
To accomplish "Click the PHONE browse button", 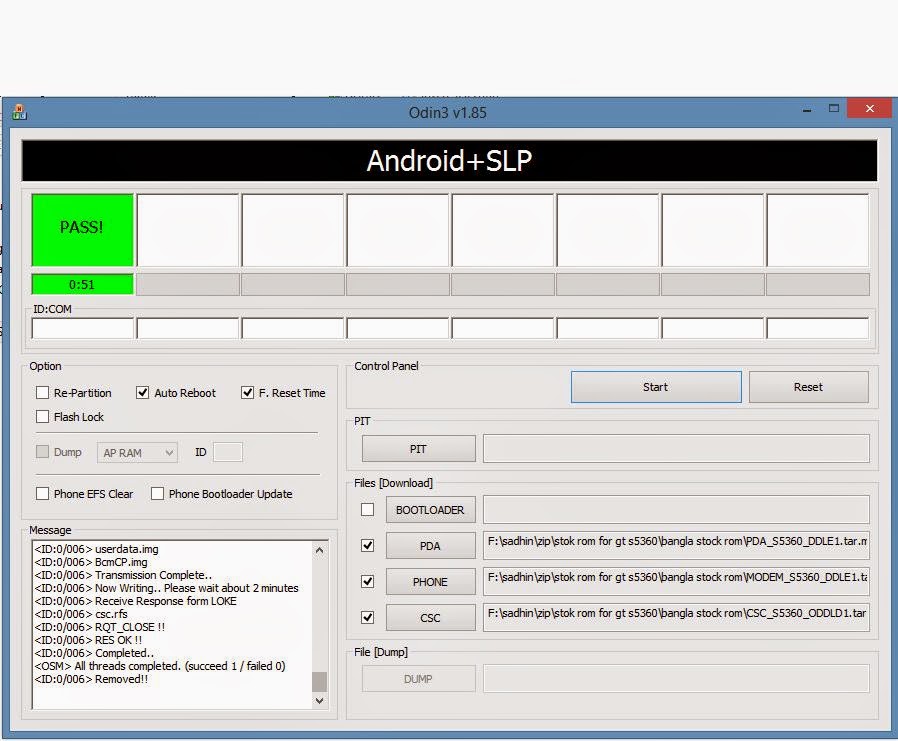I will [431, 582].
